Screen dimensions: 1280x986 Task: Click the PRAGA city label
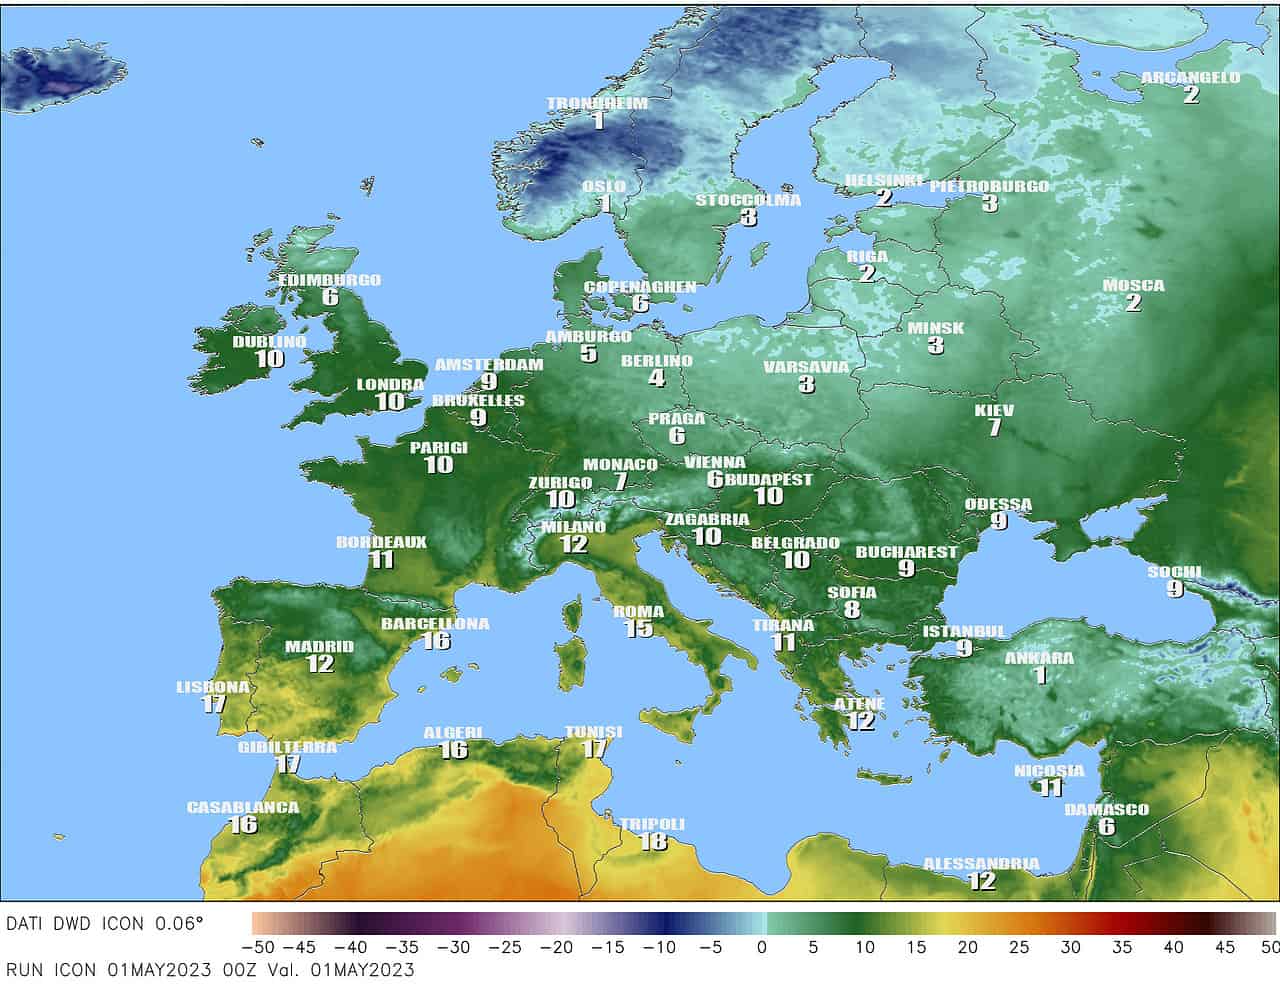(x=676, y=418)
